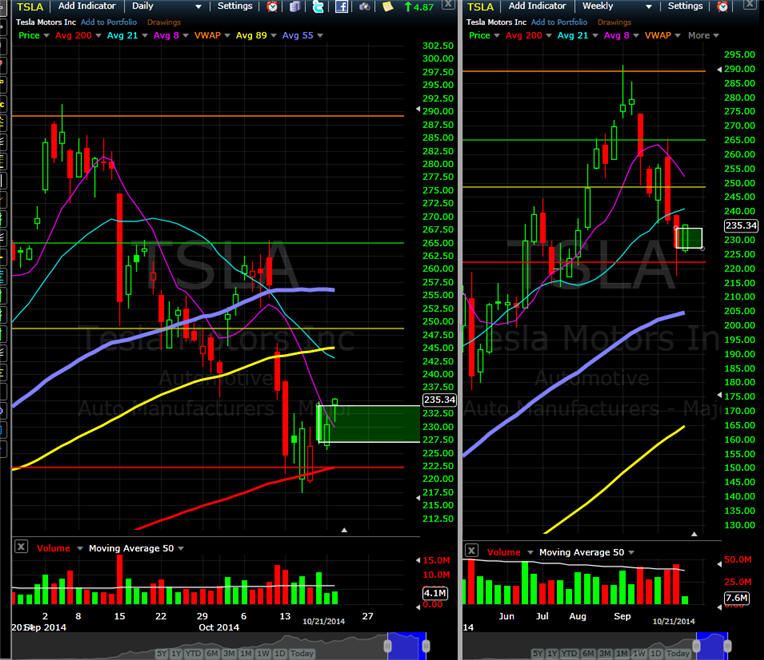Click Add to Portfolio link in weekly chart
The width and height of the screenshot is (764, 660).
coord(559,22)
